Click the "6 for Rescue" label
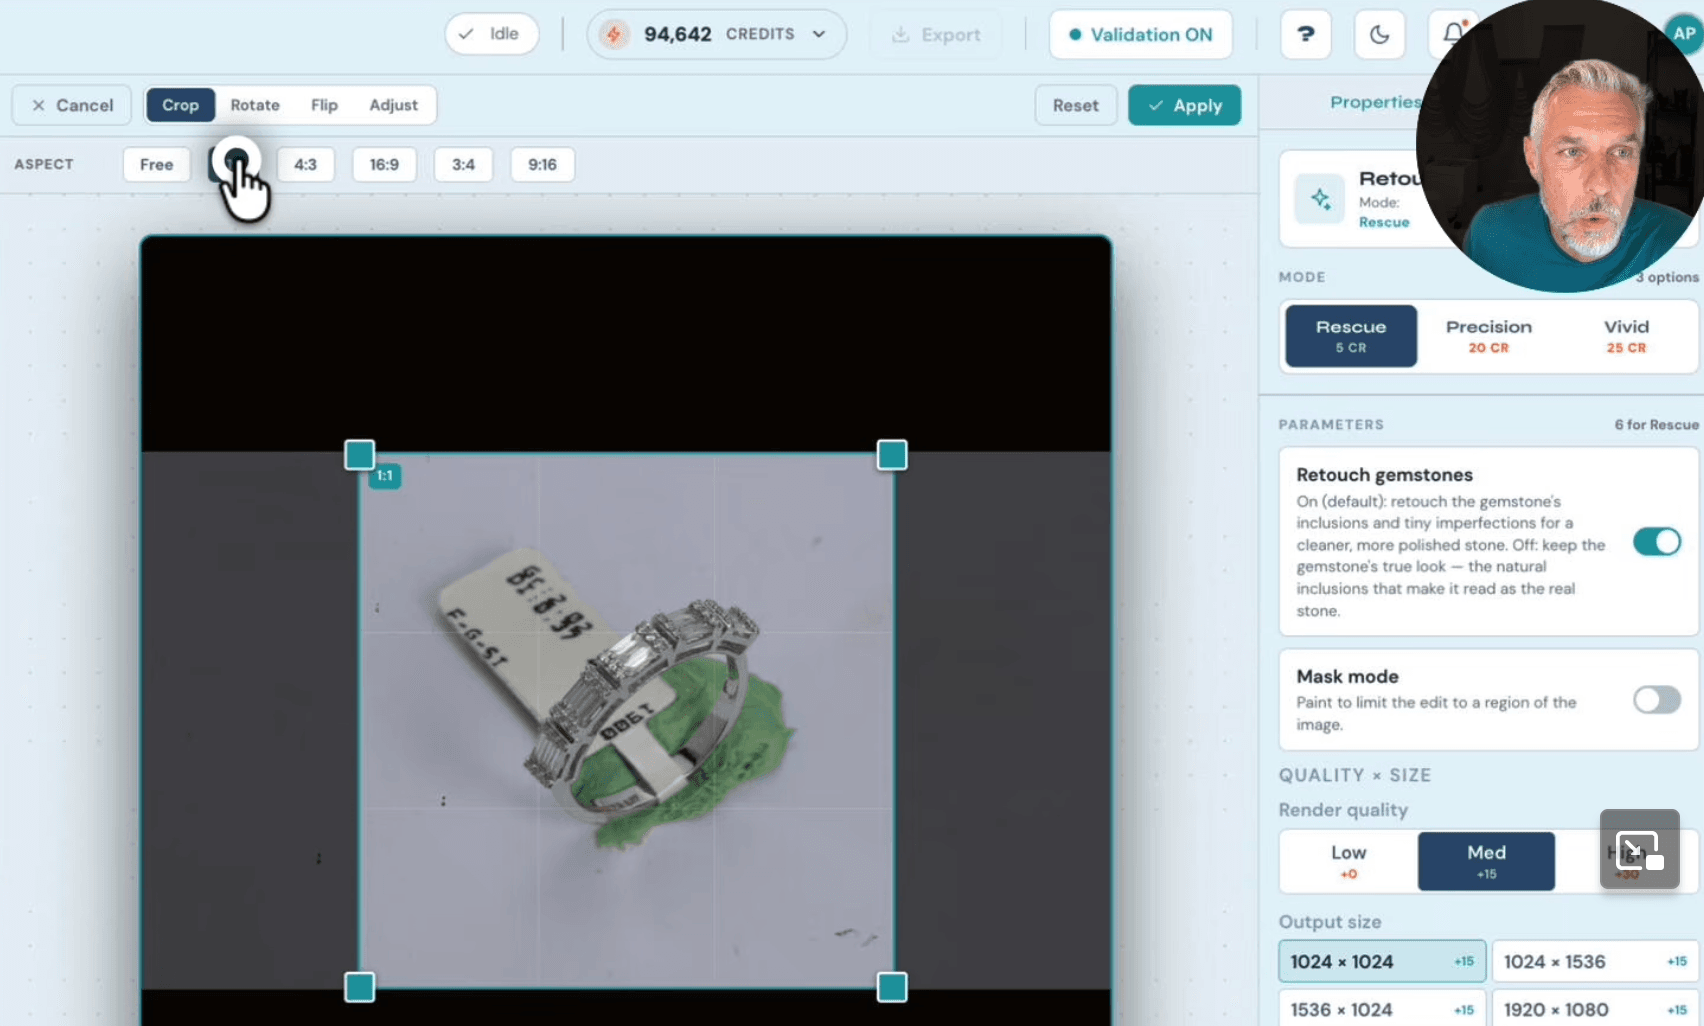 pos(1656,425)
